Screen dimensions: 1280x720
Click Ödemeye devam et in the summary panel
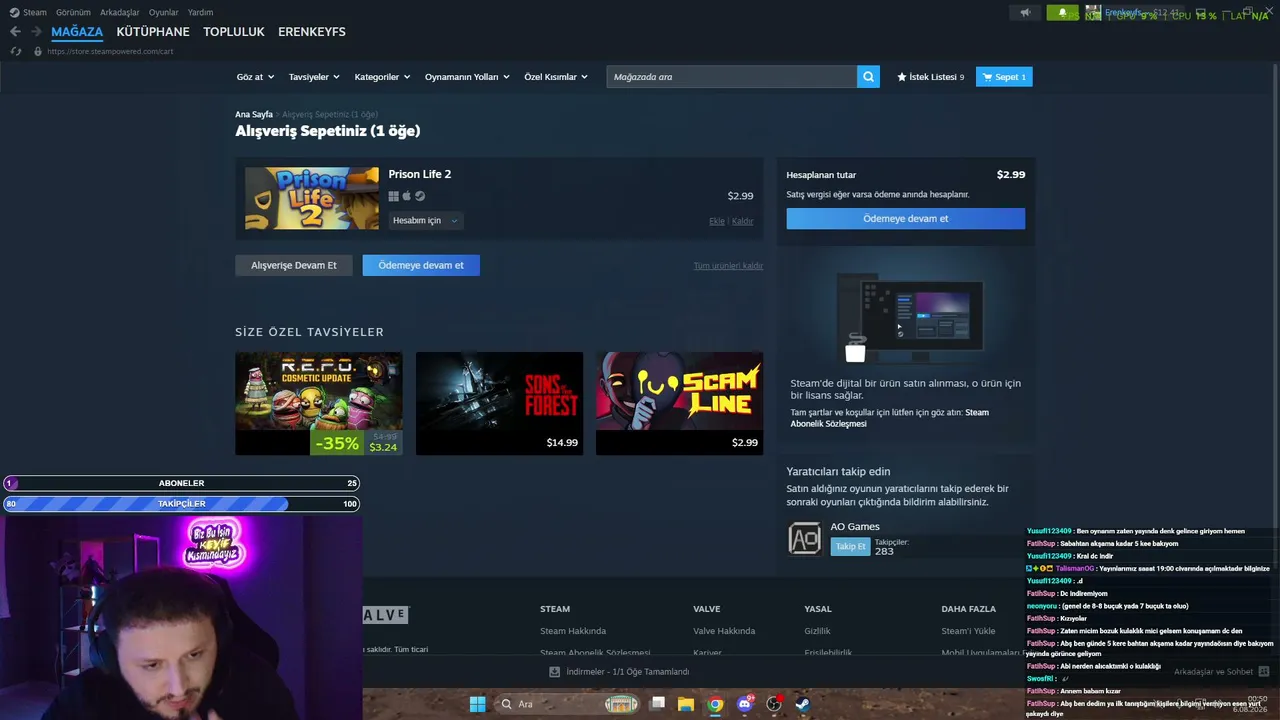(x=906, y=219)
